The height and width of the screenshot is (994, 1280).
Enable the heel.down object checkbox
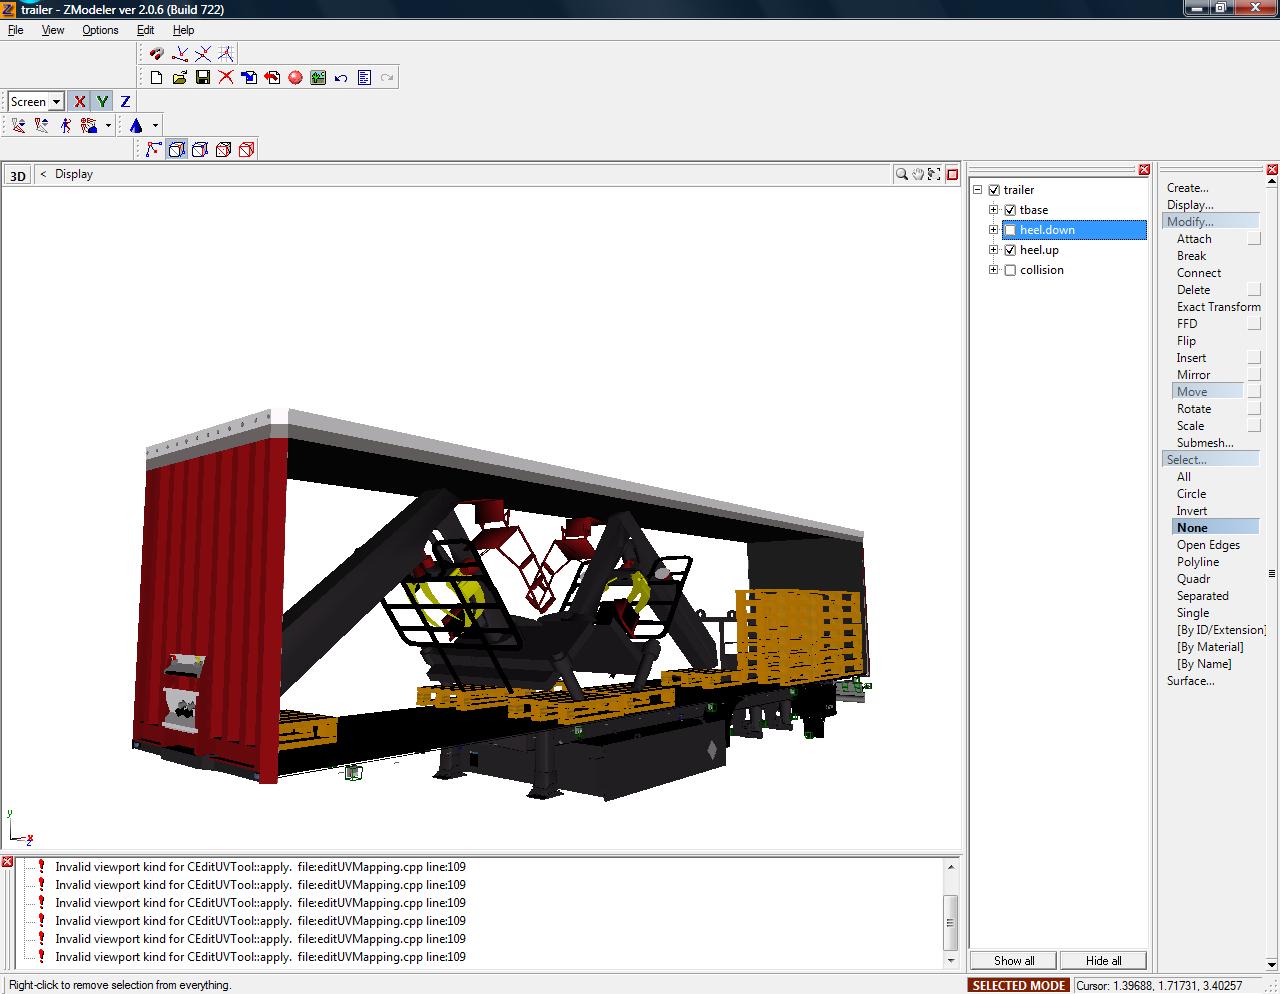(1010, 231)
